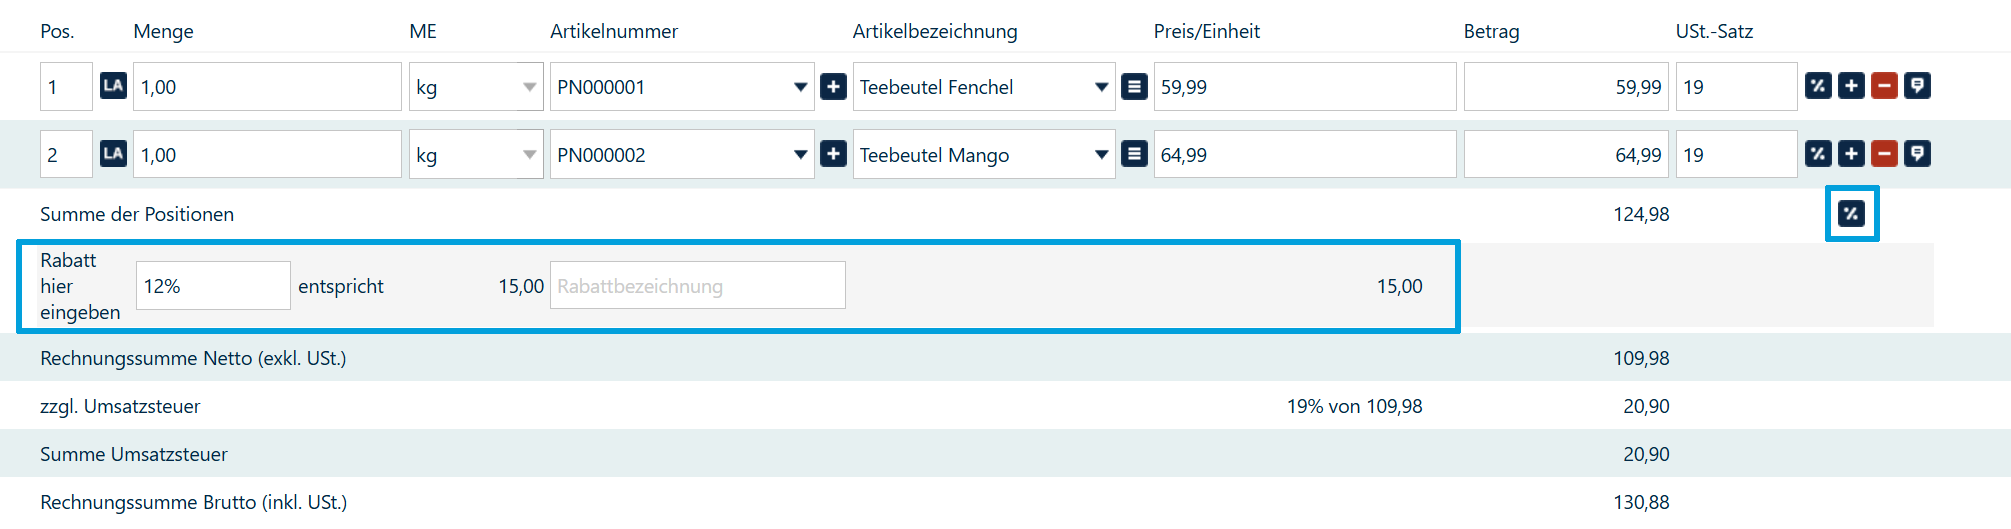Open the Teebeutel Mango article name dropdown
The height and width of the screenshot is (529, 2011).
tap(1101, 155)
